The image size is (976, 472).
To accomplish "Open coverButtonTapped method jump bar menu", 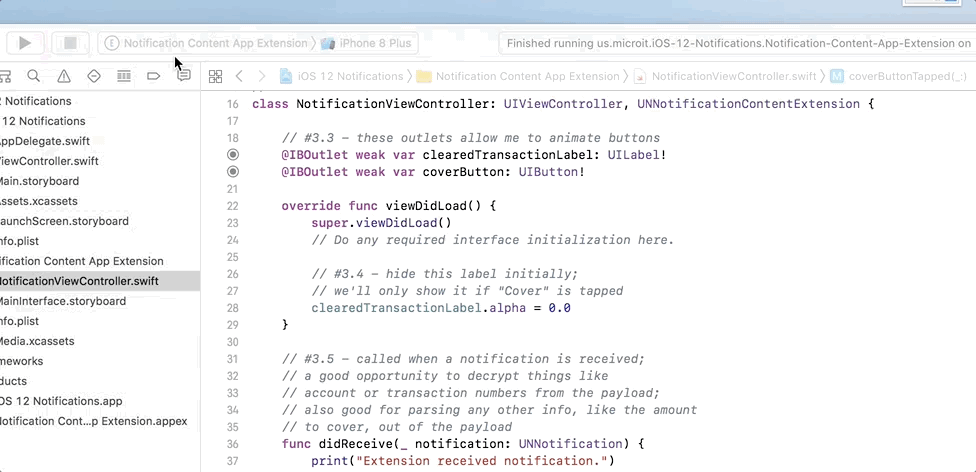I will [x=898, y=76].
